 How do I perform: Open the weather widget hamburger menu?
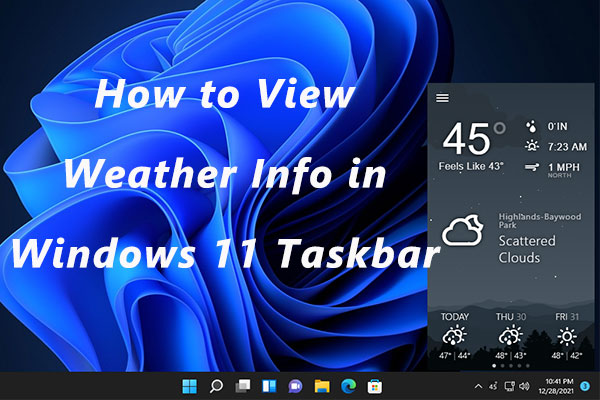point(442,98)
